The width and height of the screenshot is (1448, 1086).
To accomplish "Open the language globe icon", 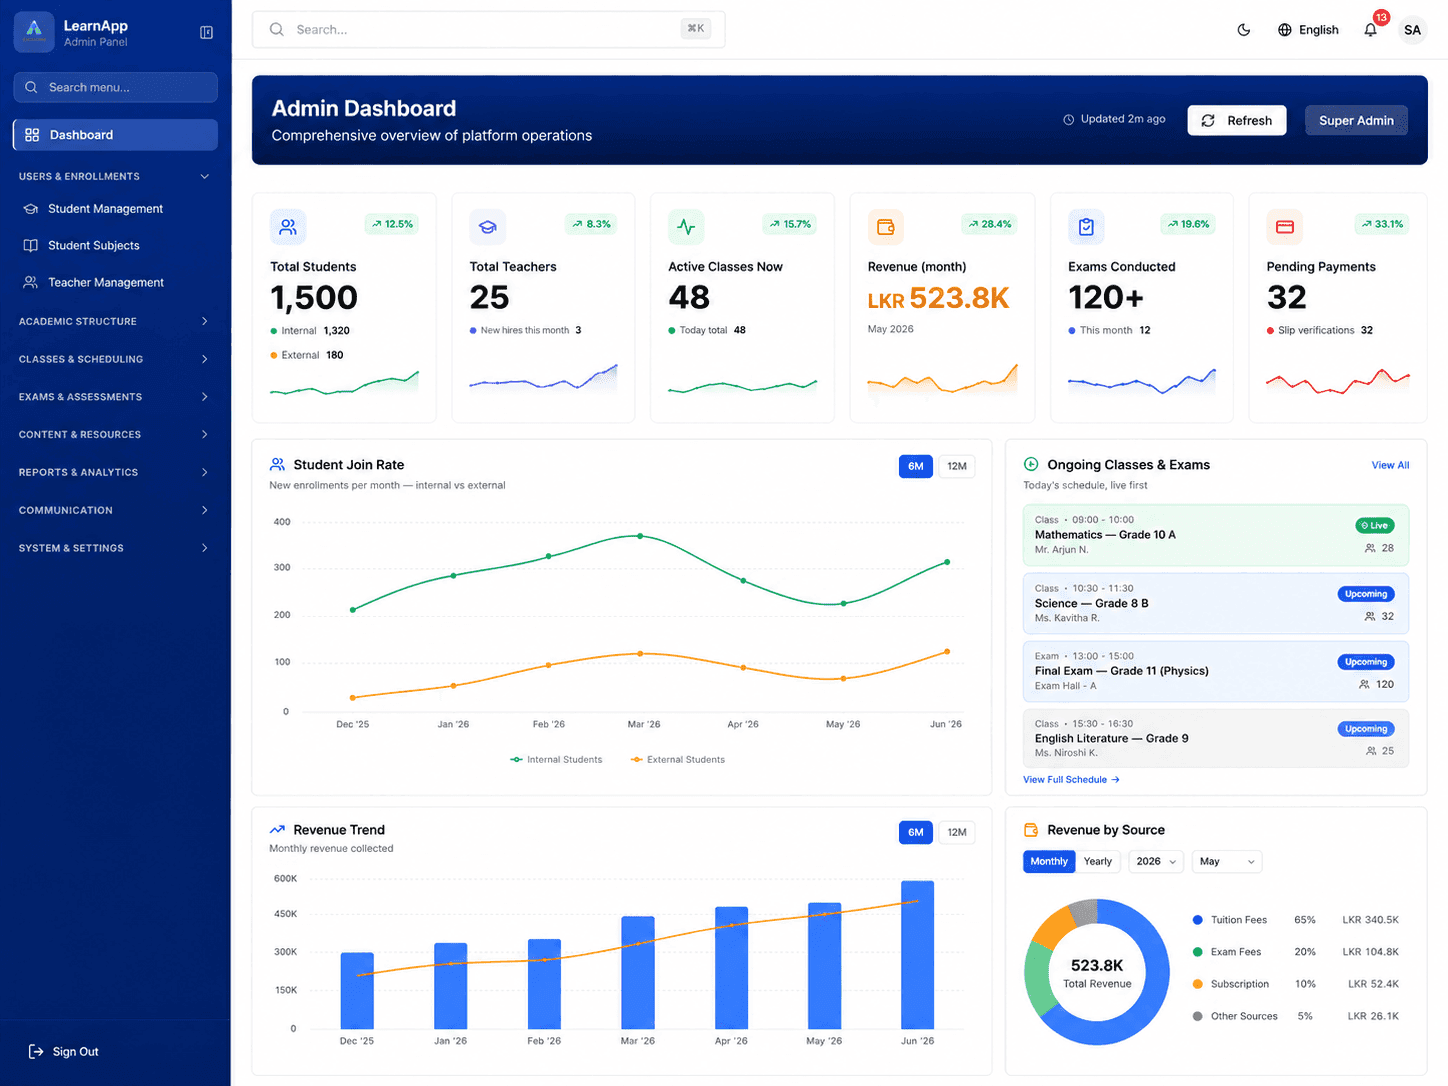I will 1285,30.
